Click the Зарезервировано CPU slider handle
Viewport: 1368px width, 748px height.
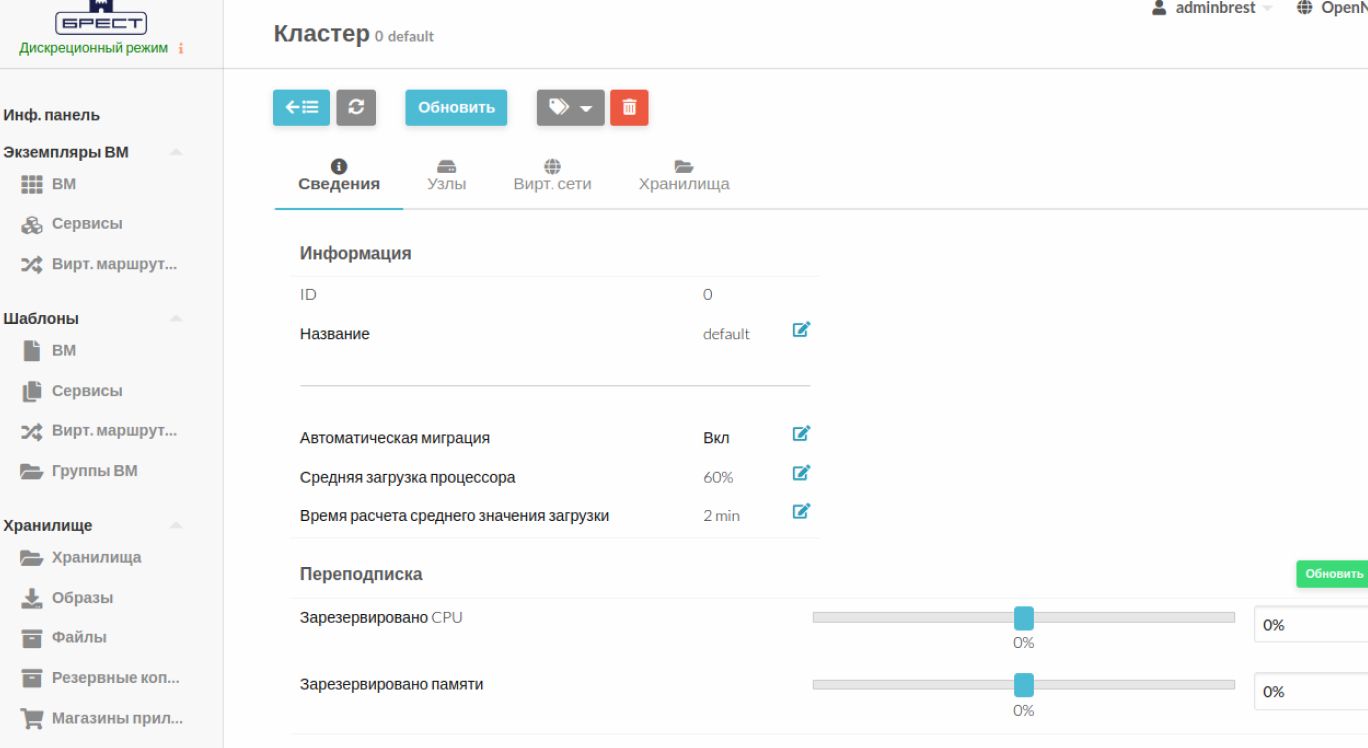click(x=1023, y=618)
